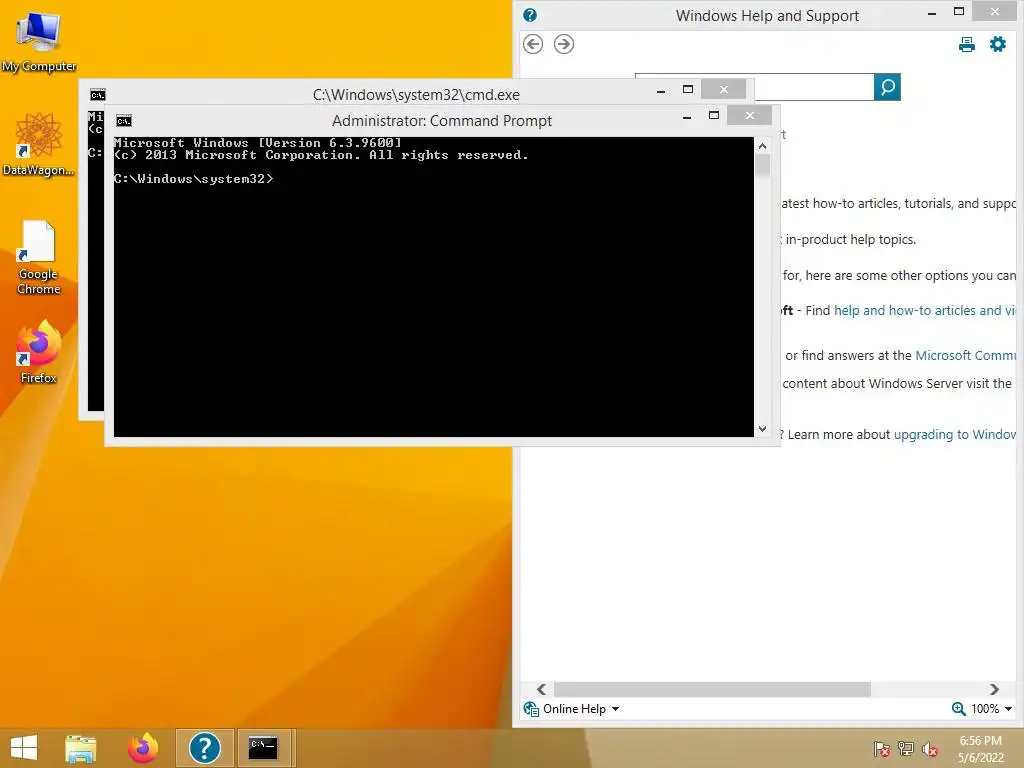Maximize the Administrator Command Prompt window
The width and height of the screenshot is (1024, 768).
pyautogui.click(x=714, y=116)
